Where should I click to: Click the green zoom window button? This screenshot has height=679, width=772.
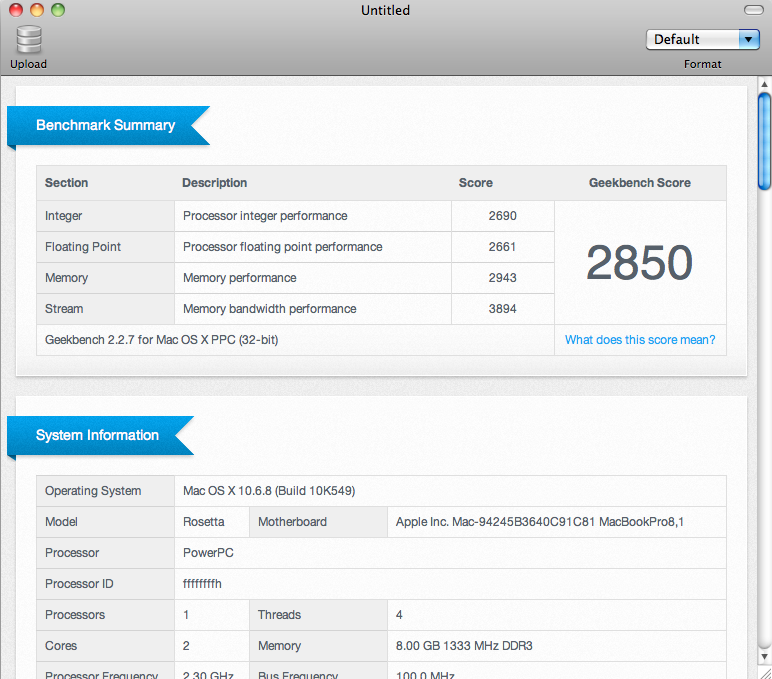(x=58, y=10)
